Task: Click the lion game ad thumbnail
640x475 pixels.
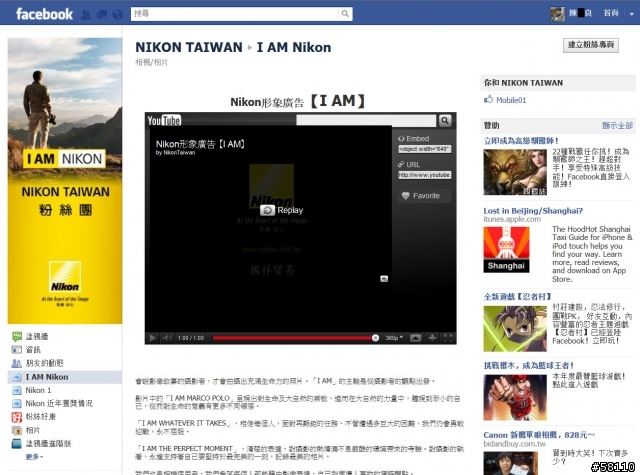Action: point(515,172)
